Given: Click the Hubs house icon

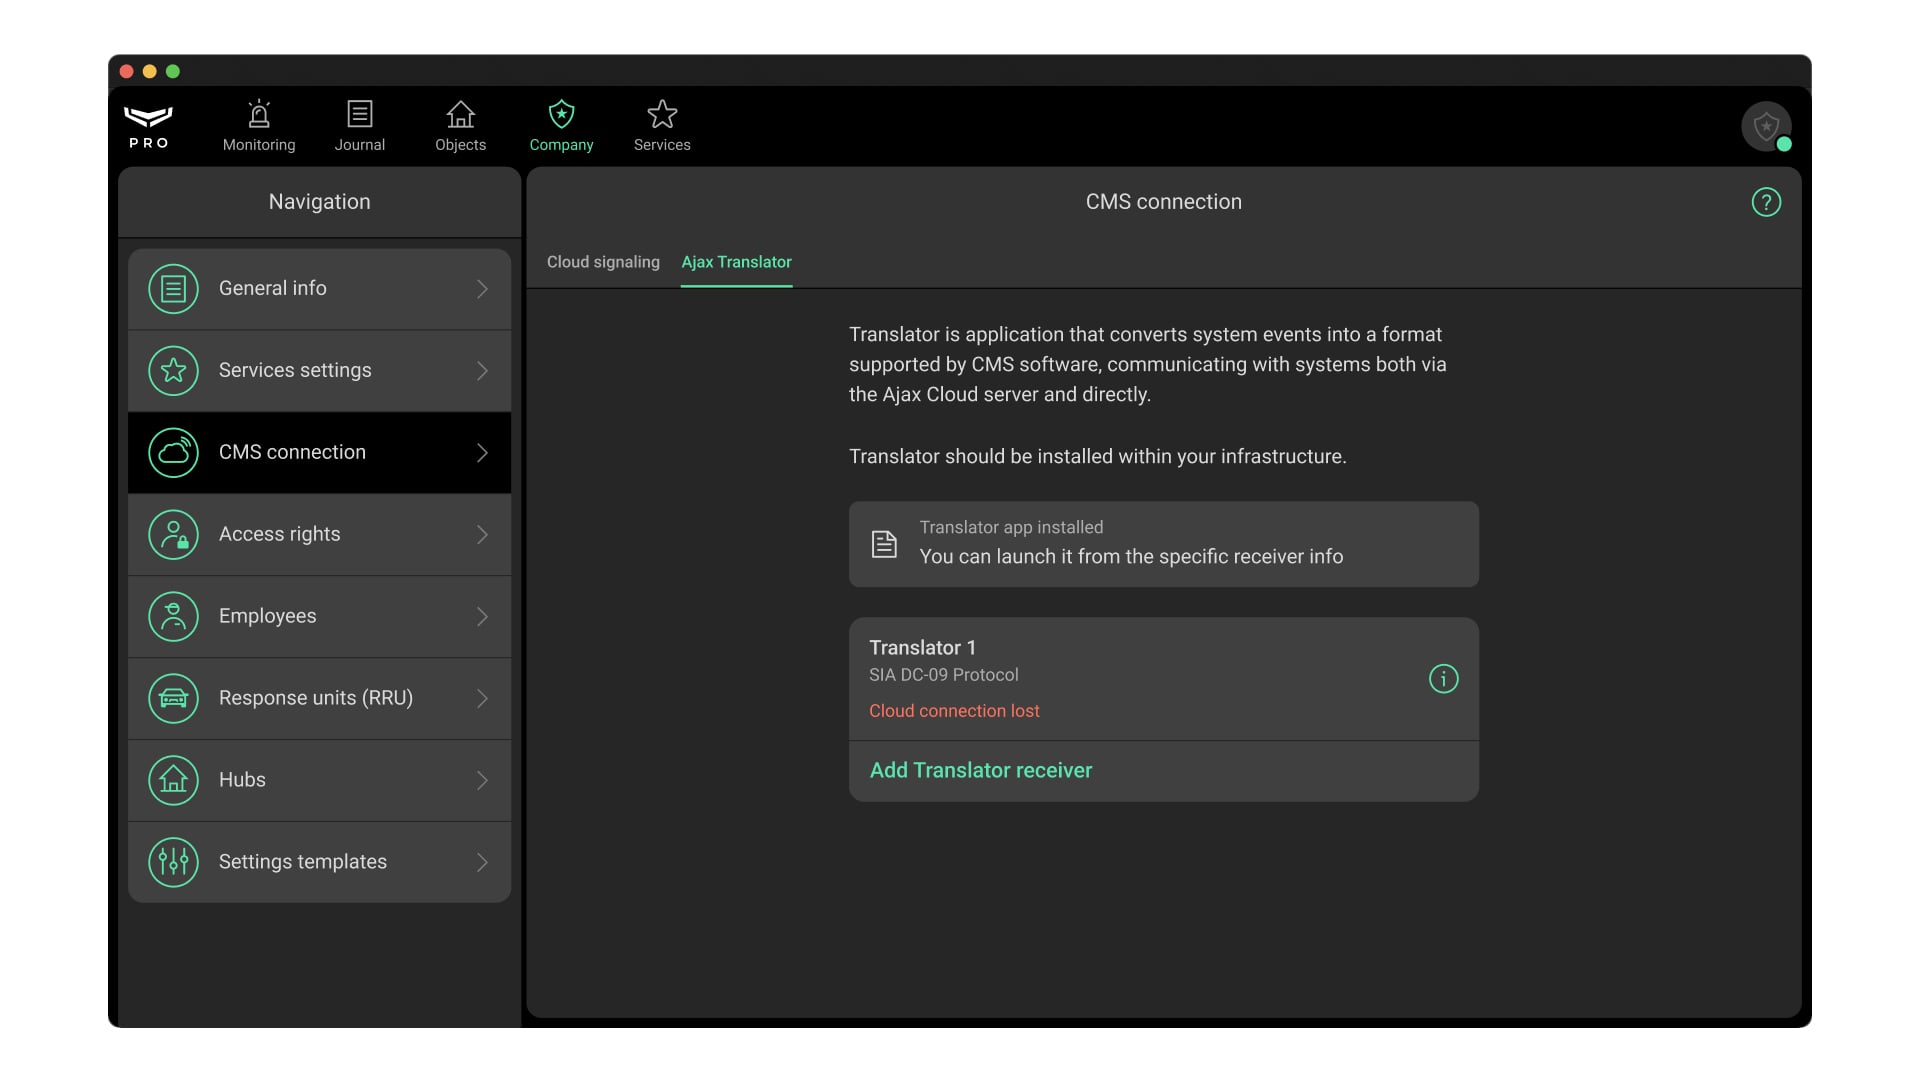Looking at the screenshot, I should (x=174, y=780).
